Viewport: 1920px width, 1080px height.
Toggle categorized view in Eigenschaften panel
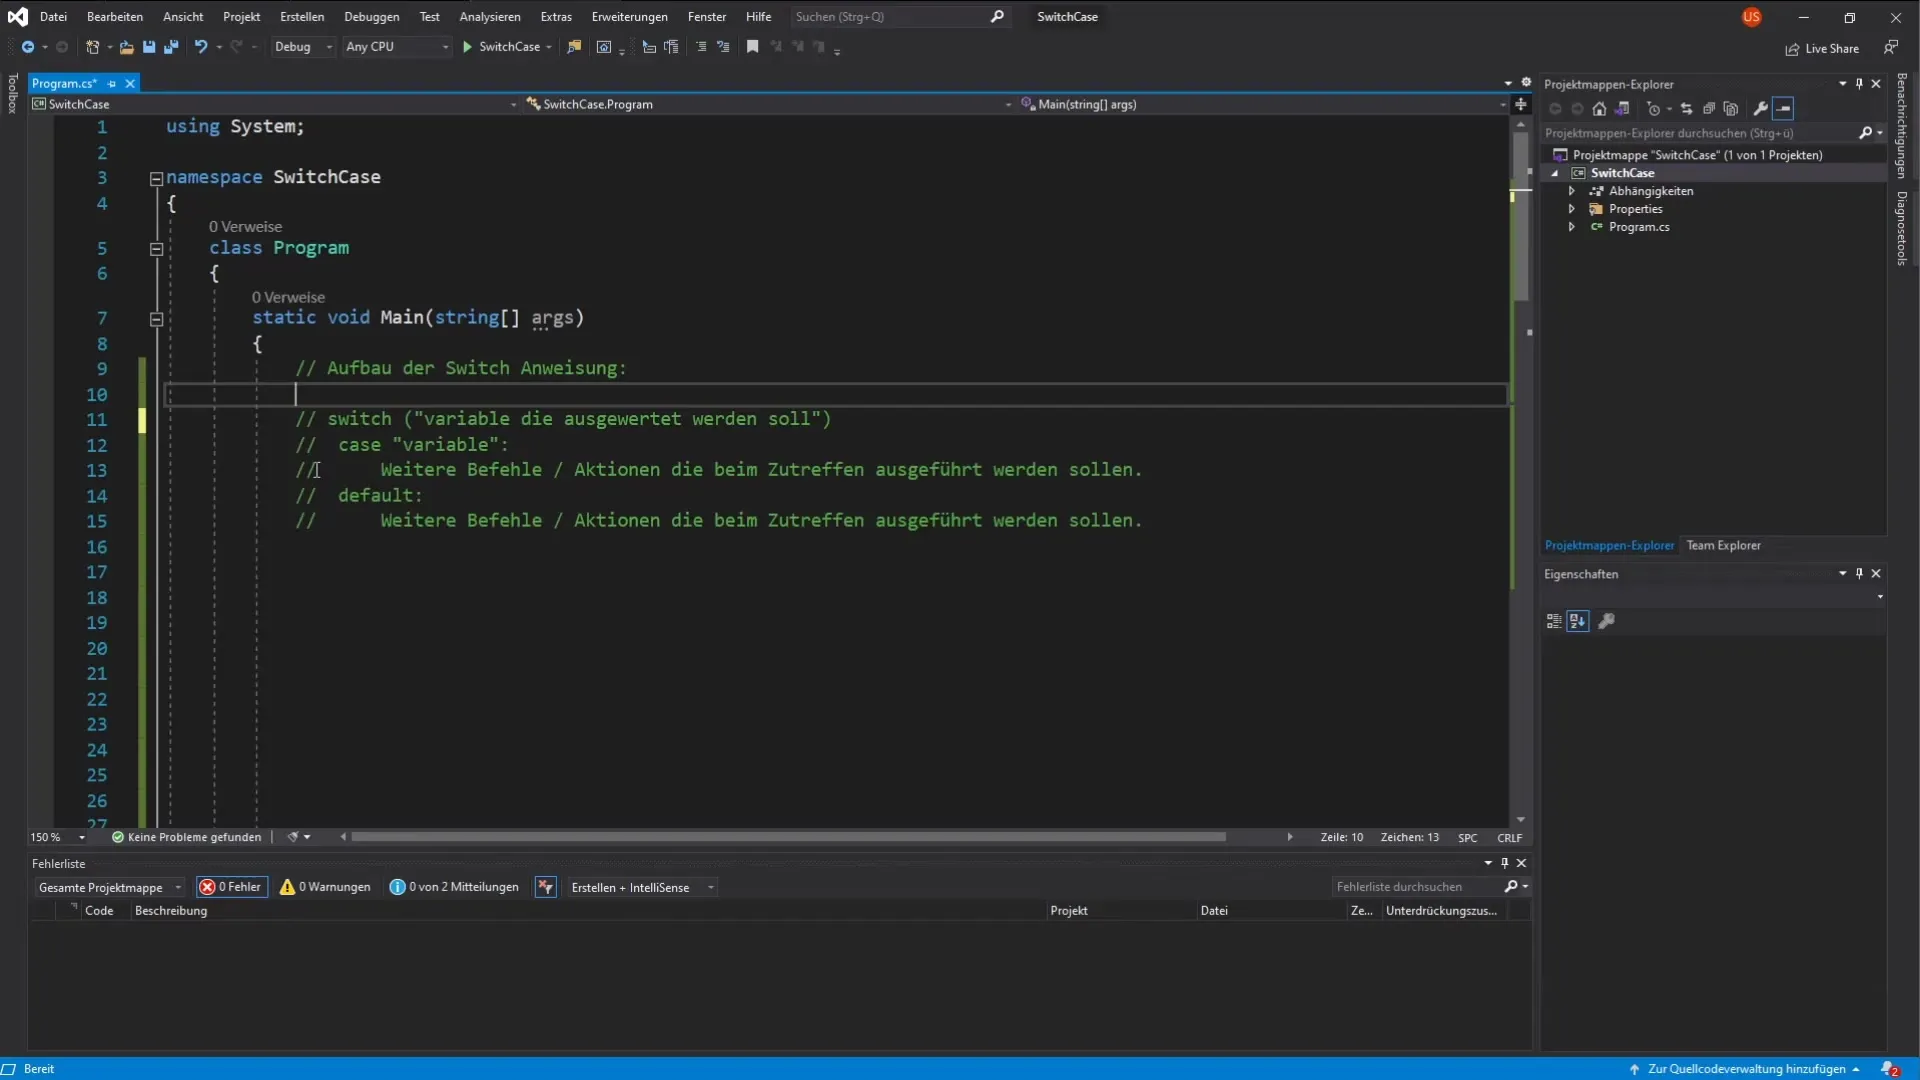1554,621
